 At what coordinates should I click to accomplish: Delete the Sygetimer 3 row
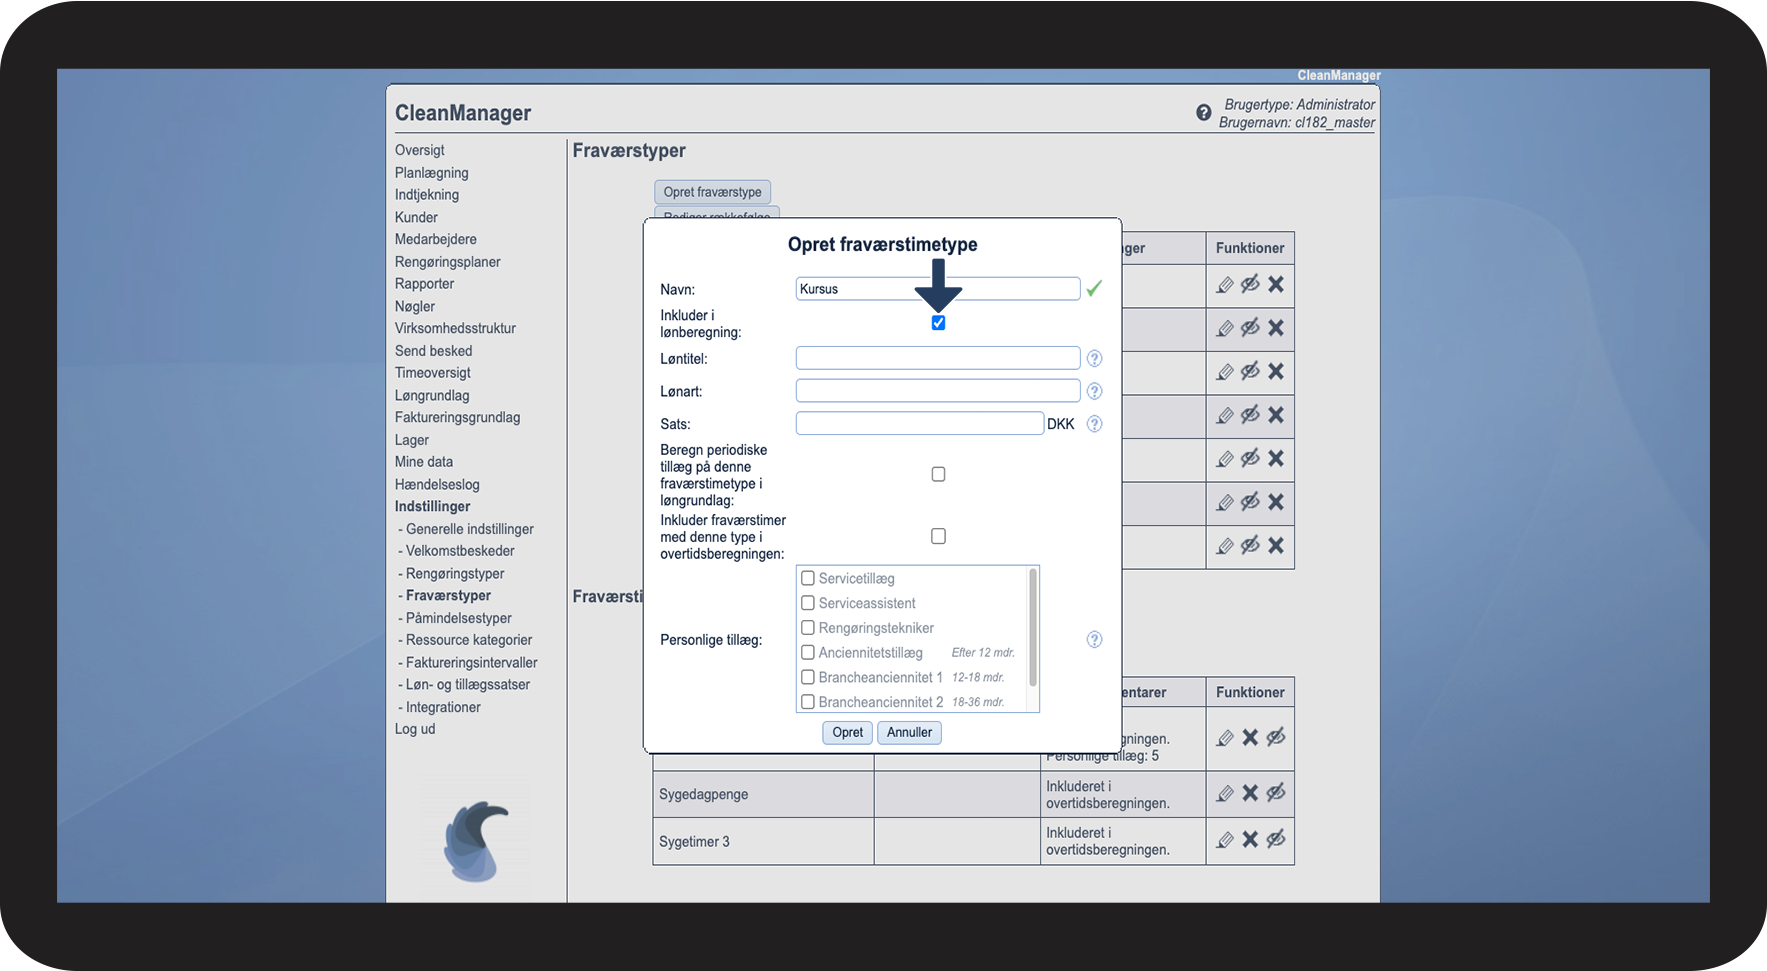pyautogui.click(x=1250, y=840)
